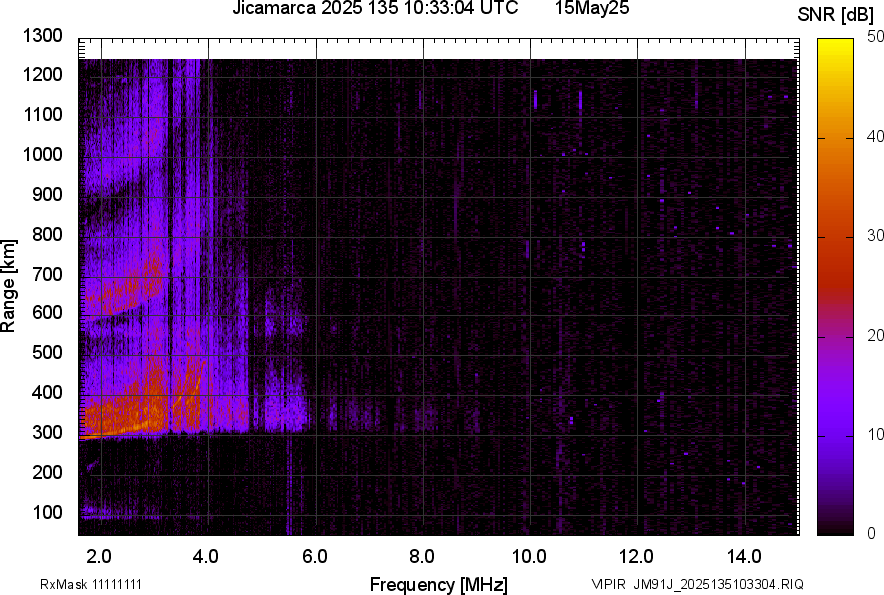Click the frequency tick label '14.0'
The image size is (884, 595).
[744, 557]
